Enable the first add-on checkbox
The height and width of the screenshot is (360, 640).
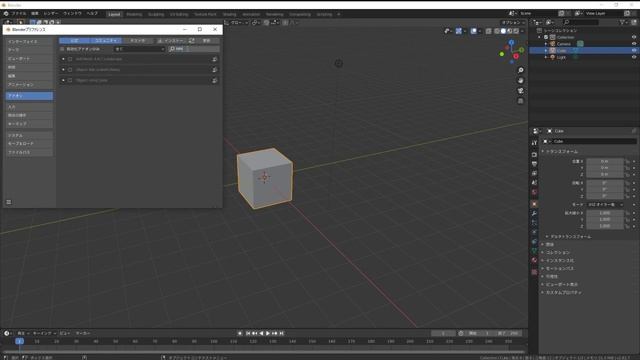(70, 59)
